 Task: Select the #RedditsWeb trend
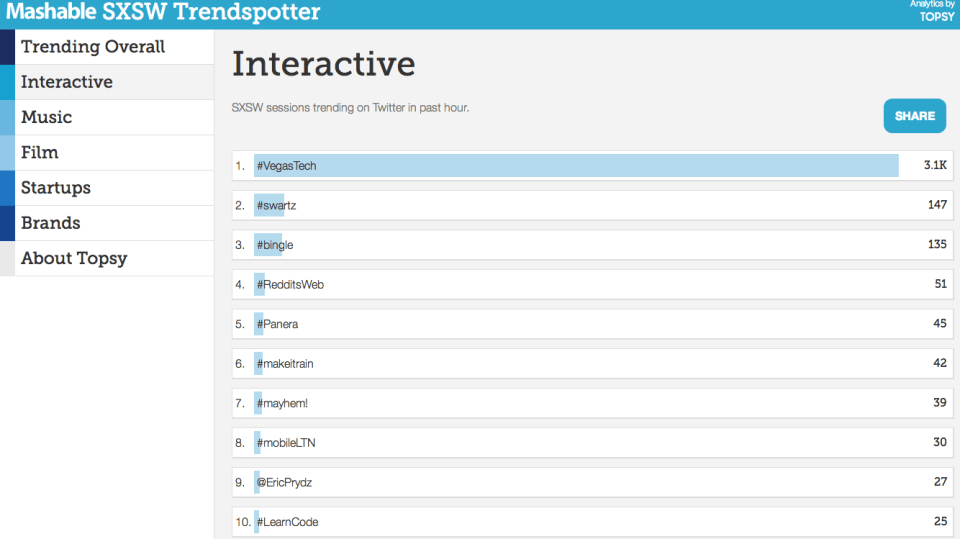pyautogui.click(x=290, y=285)
